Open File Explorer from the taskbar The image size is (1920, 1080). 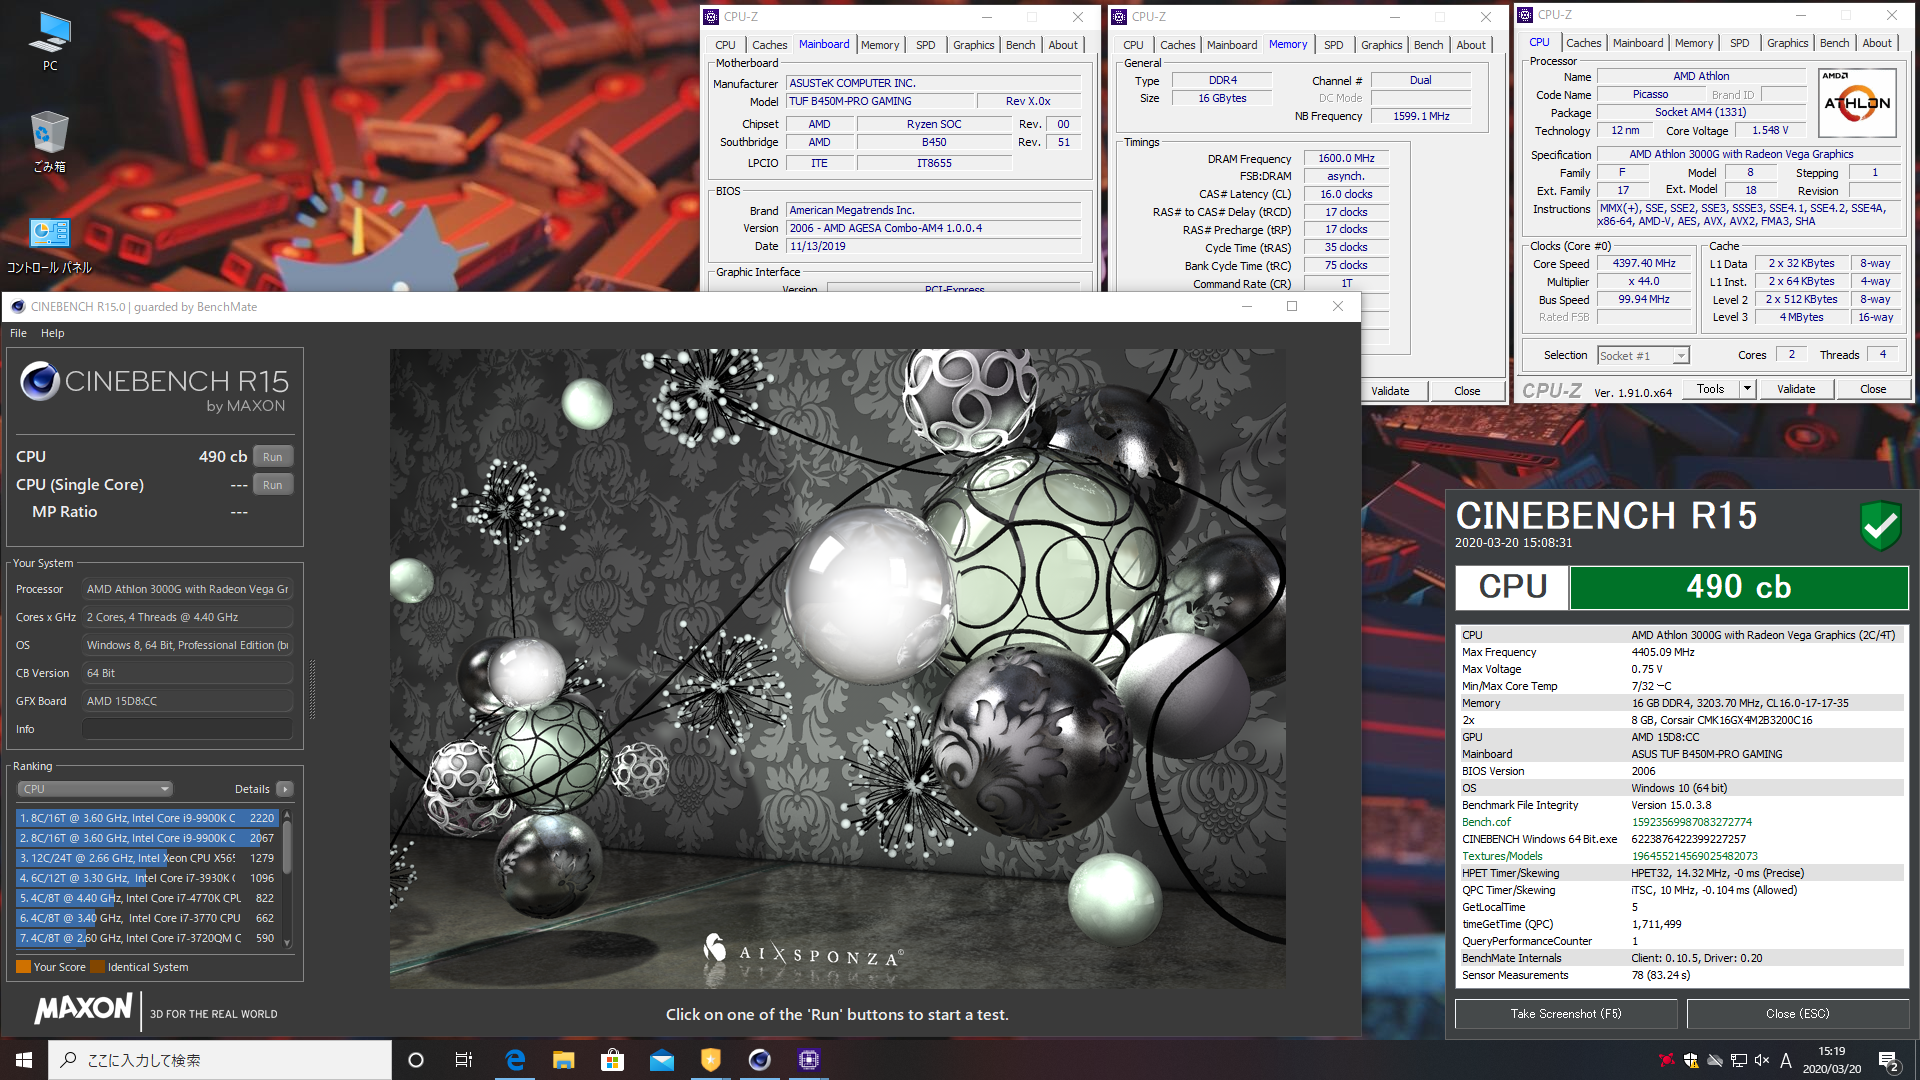click(564, 1060)
